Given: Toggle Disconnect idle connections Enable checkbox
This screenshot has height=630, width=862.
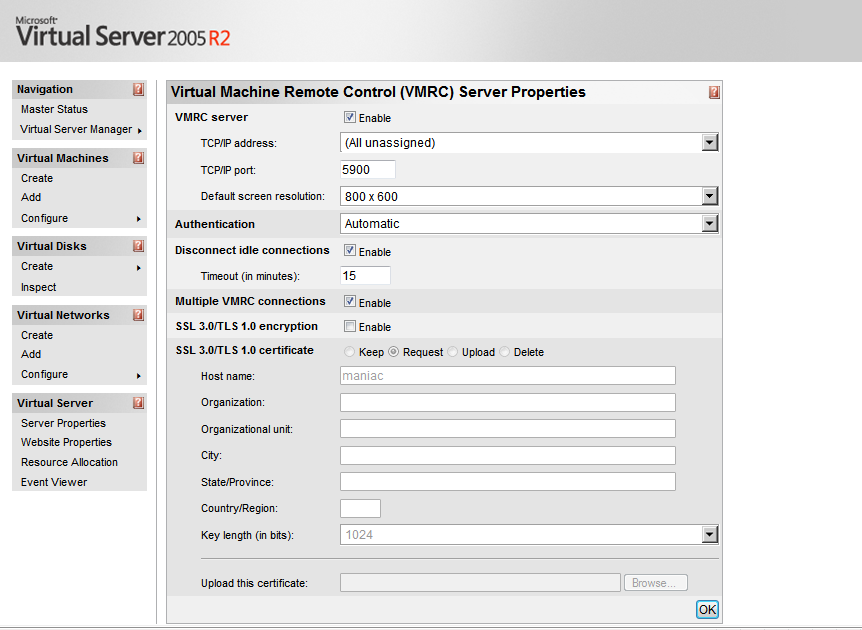Looking at the screenshot, I should coord(350,251).
